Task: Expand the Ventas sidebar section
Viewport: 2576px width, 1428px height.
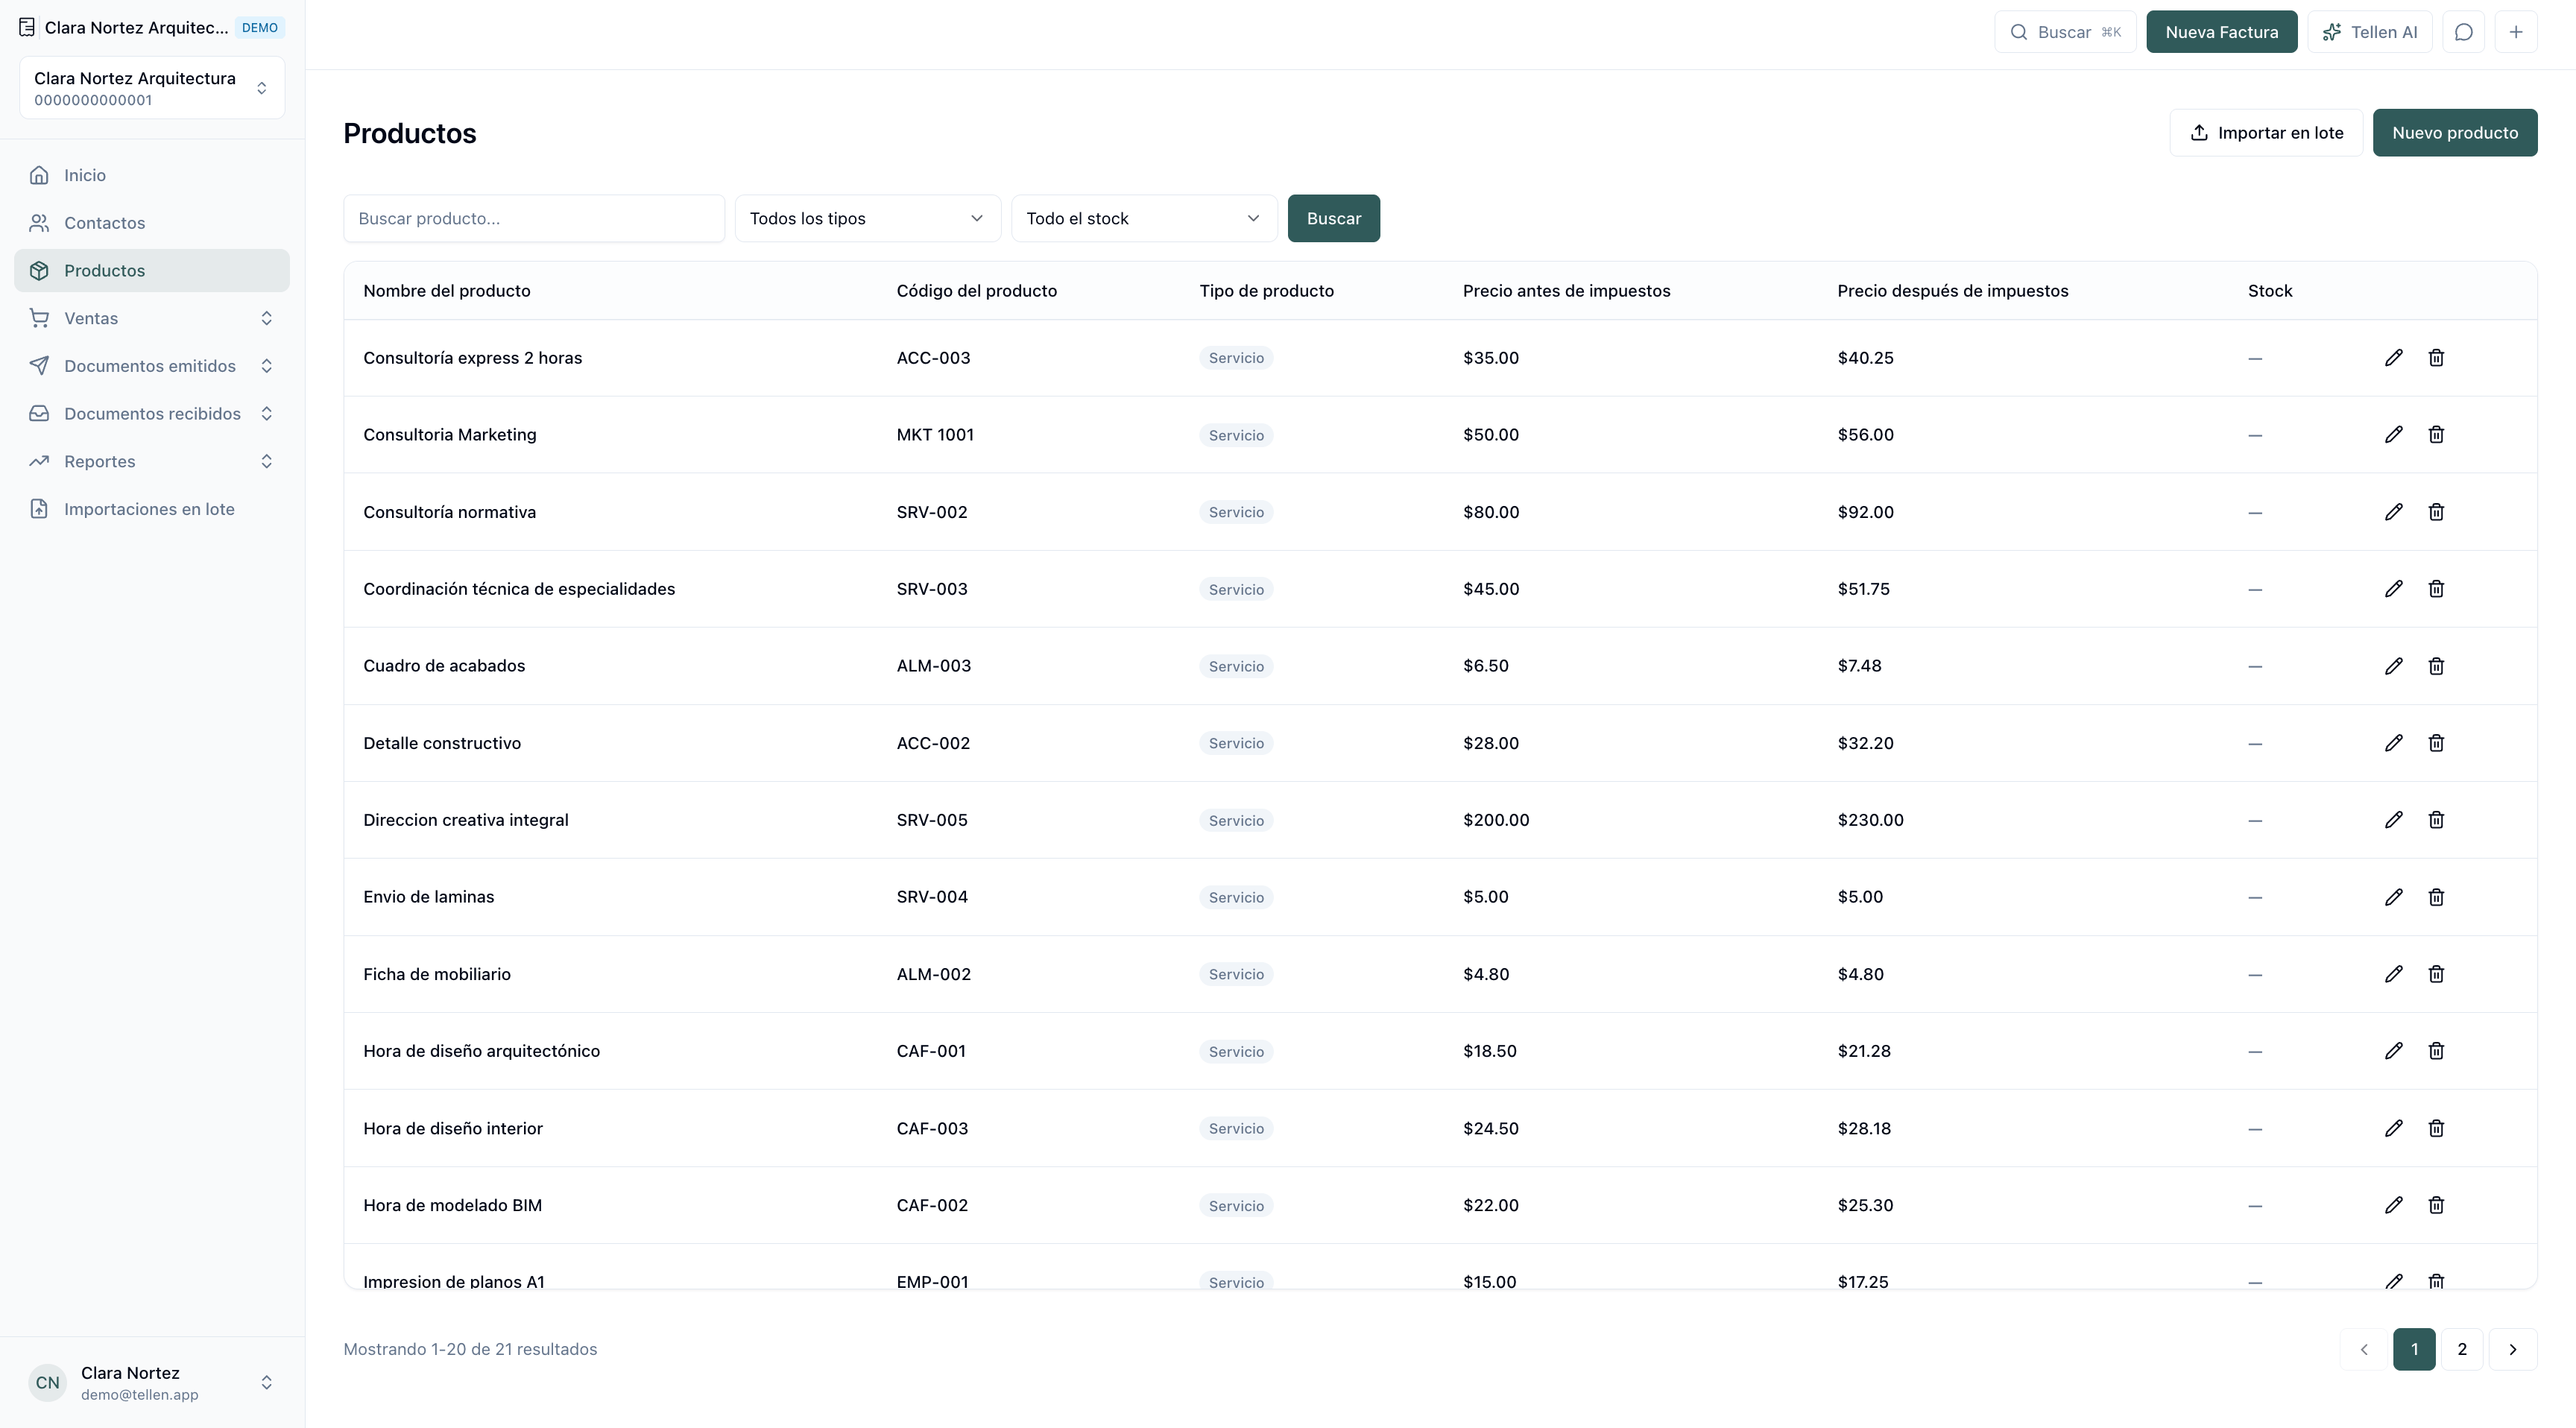Action: tap(152, 318)
